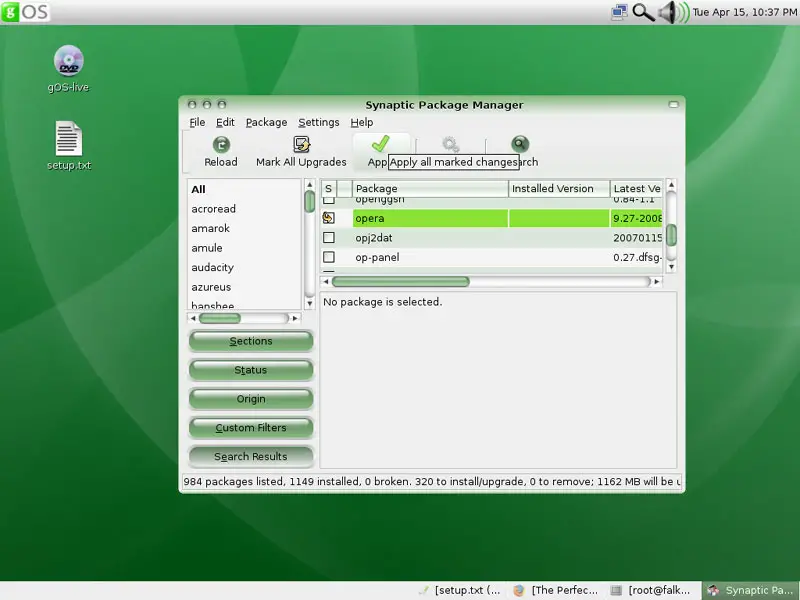Click the category list scroll-up arrow
The width and height of the screenshot is (800, 600).
[x=309, y=185]
